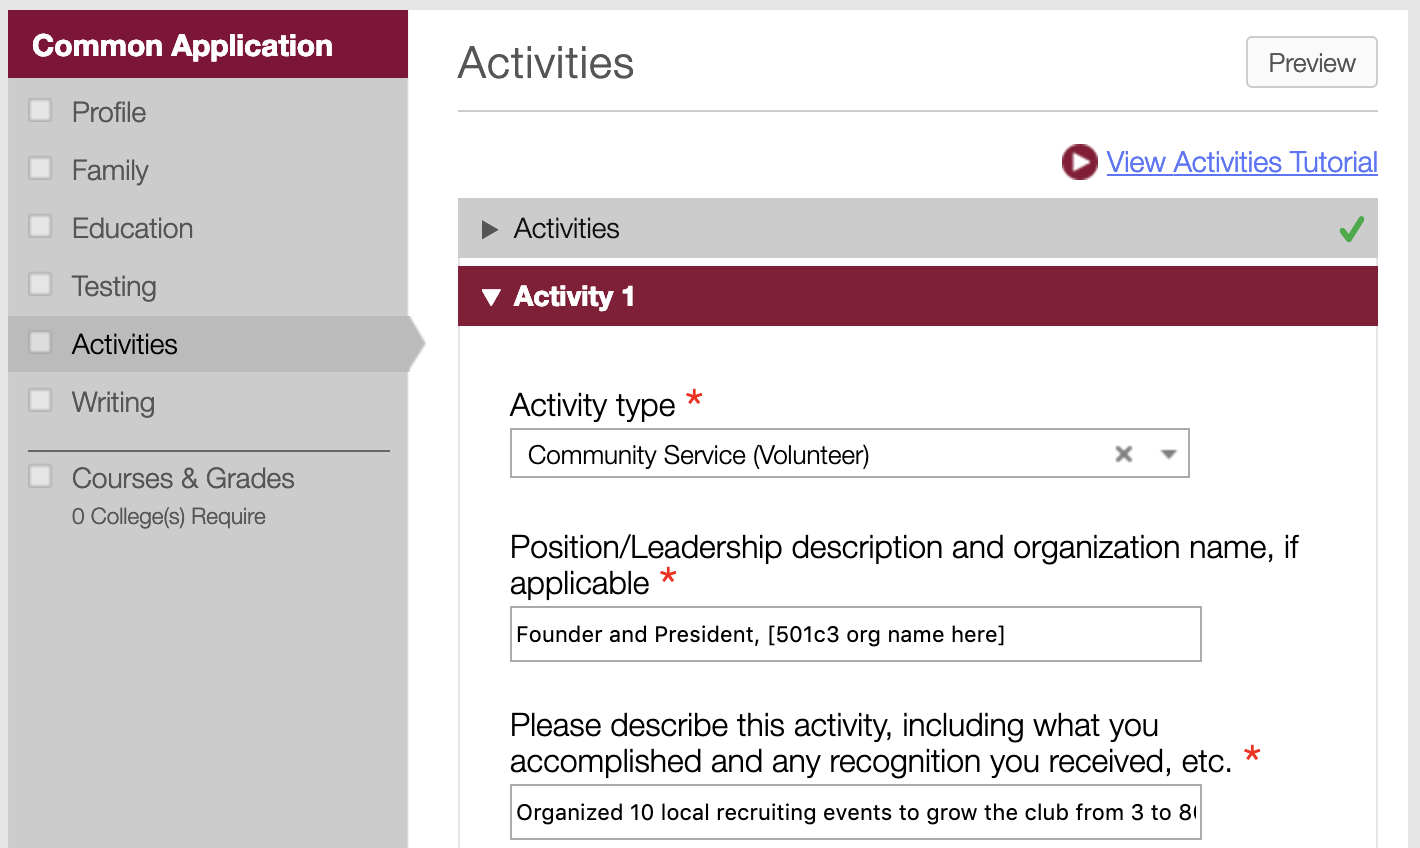Click the '0 College(s) Require' text
The image size is (1420, 848).
point(169,517)
